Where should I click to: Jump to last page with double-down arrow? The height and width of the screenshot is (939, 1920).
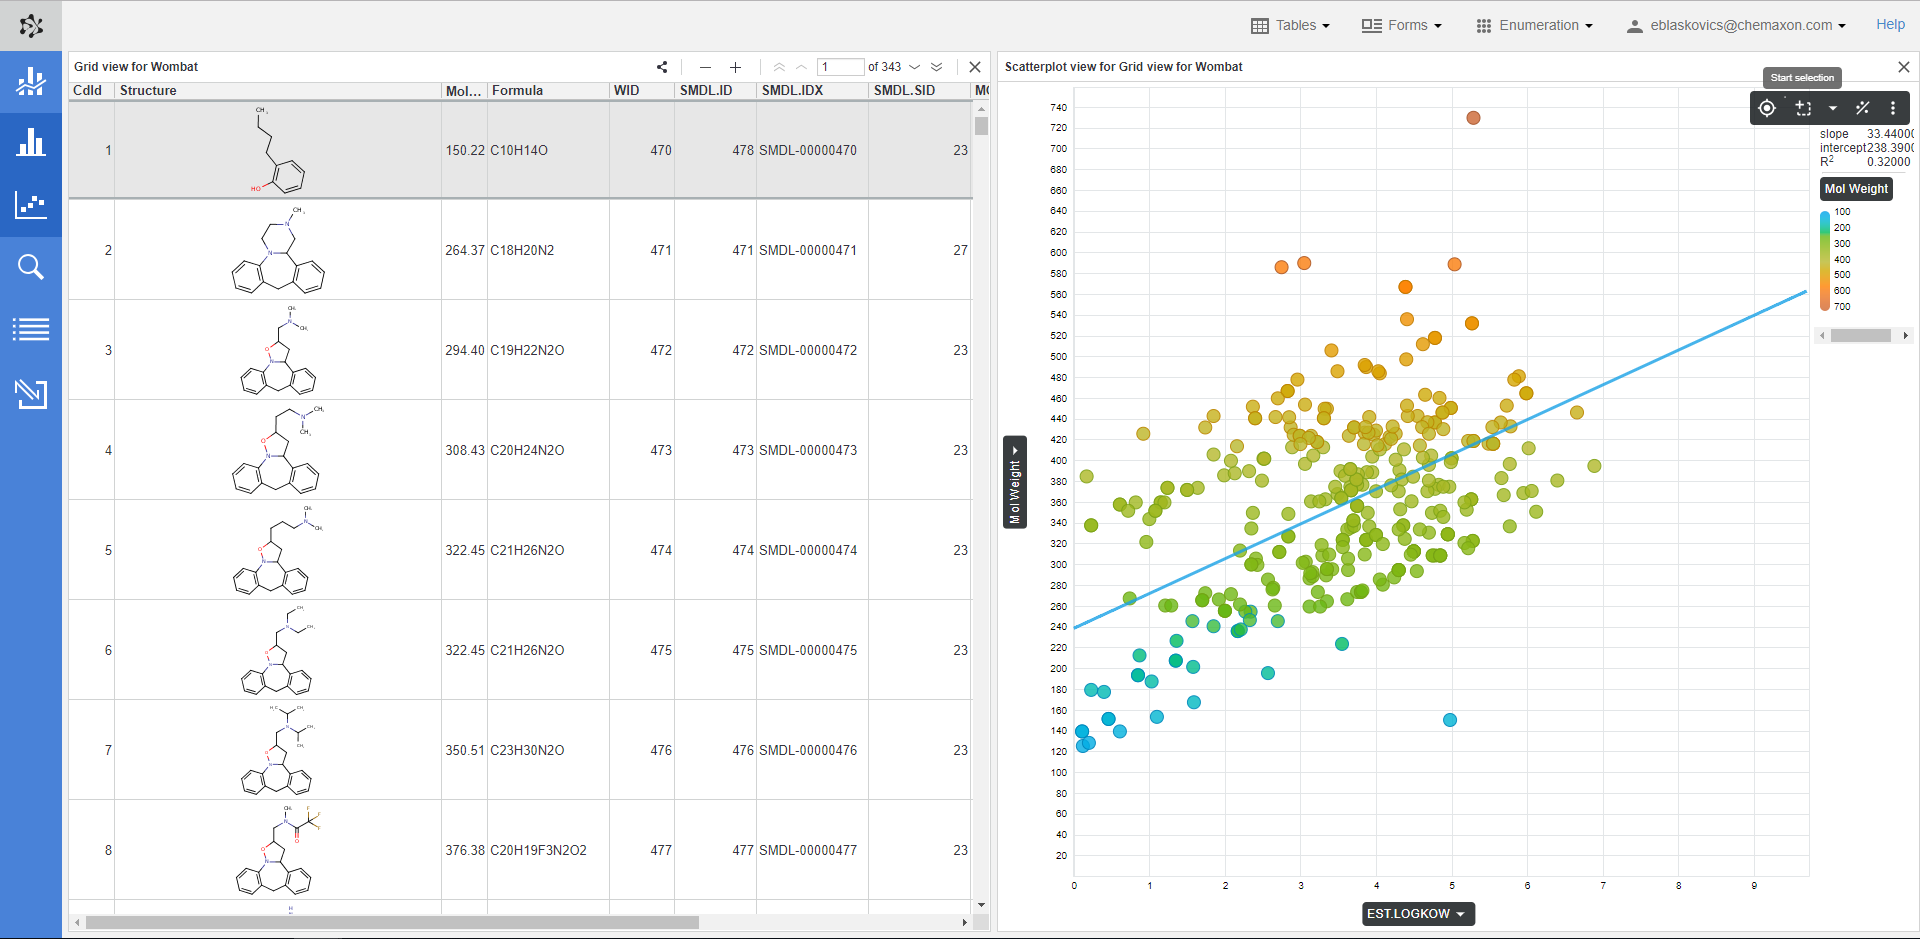click(937, 67)
